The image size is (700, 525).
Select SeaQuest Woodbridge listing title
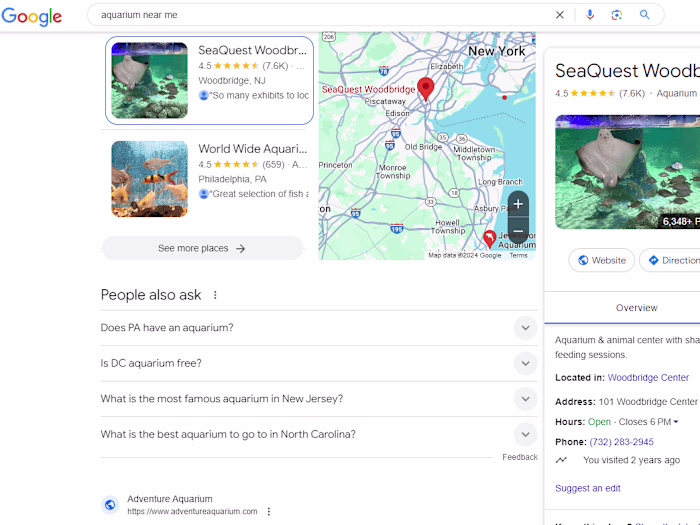coord(253,50)
